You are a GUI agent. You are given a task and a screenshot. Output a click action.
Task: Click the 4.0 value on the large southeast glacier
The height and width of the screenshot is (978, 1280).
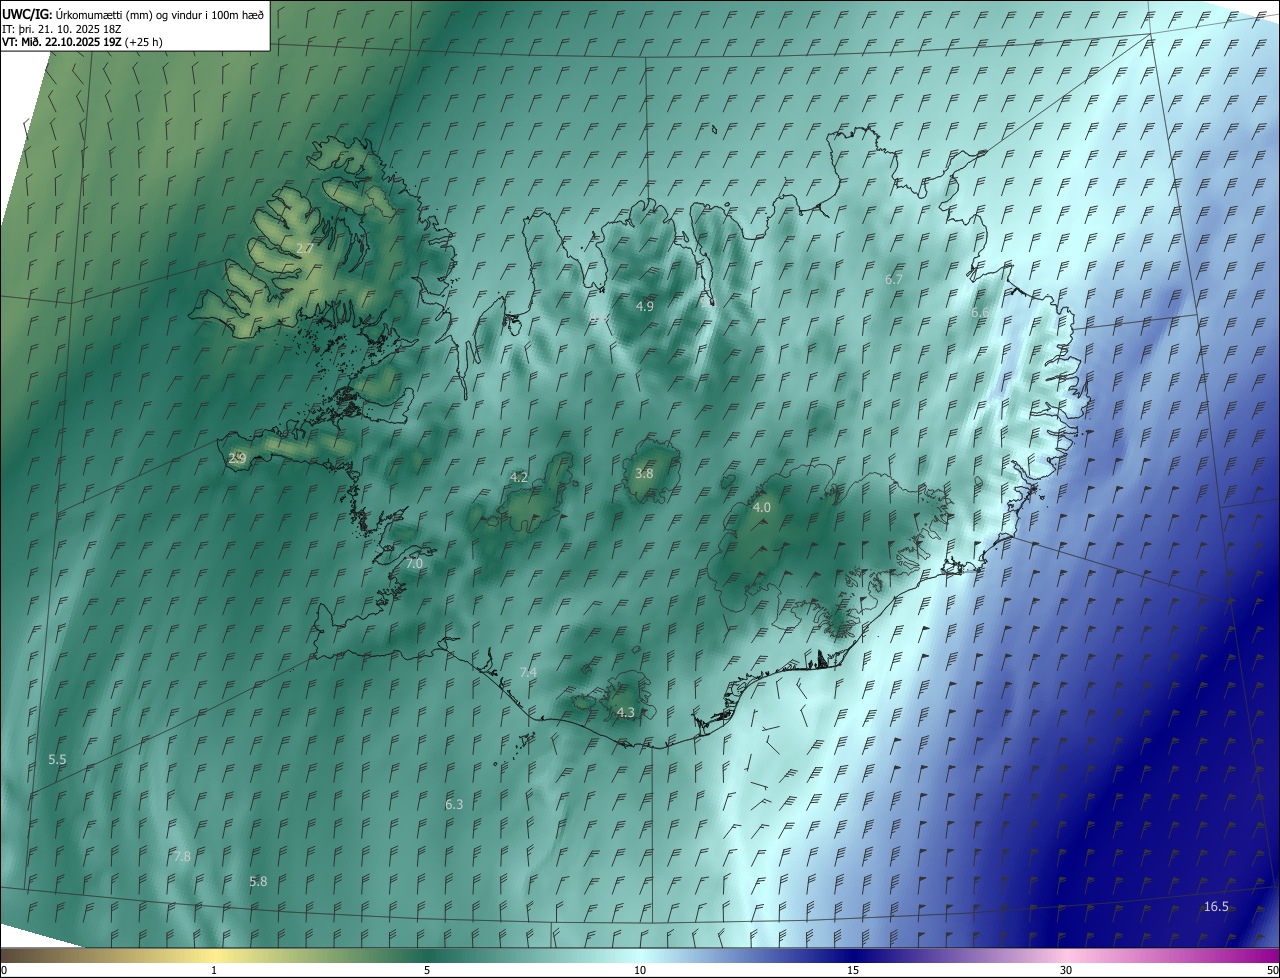(x=762, y=508)
